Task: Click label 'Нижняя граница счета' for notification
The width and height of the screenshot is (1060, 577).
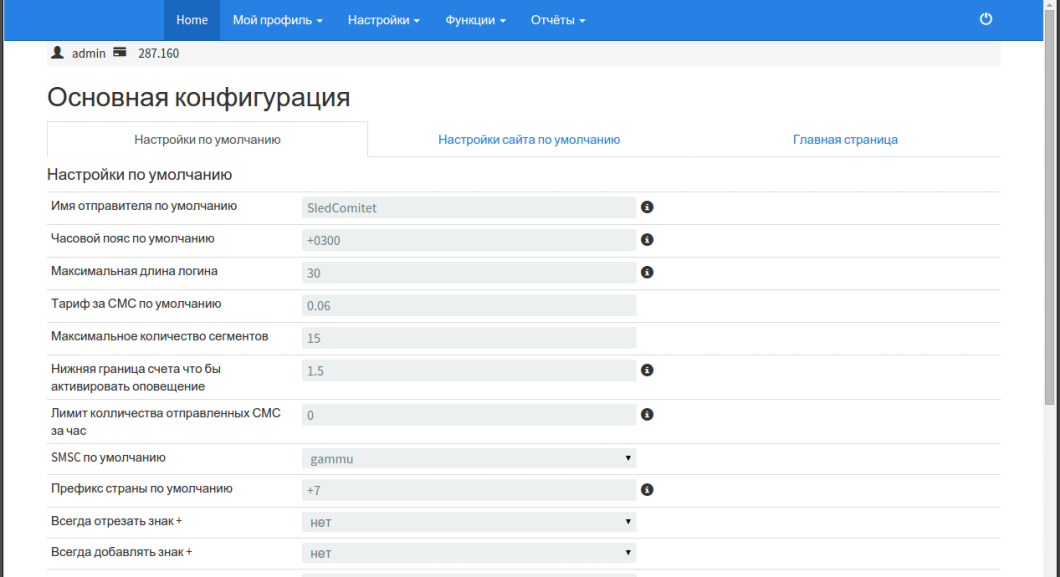Action: point(136,377)
